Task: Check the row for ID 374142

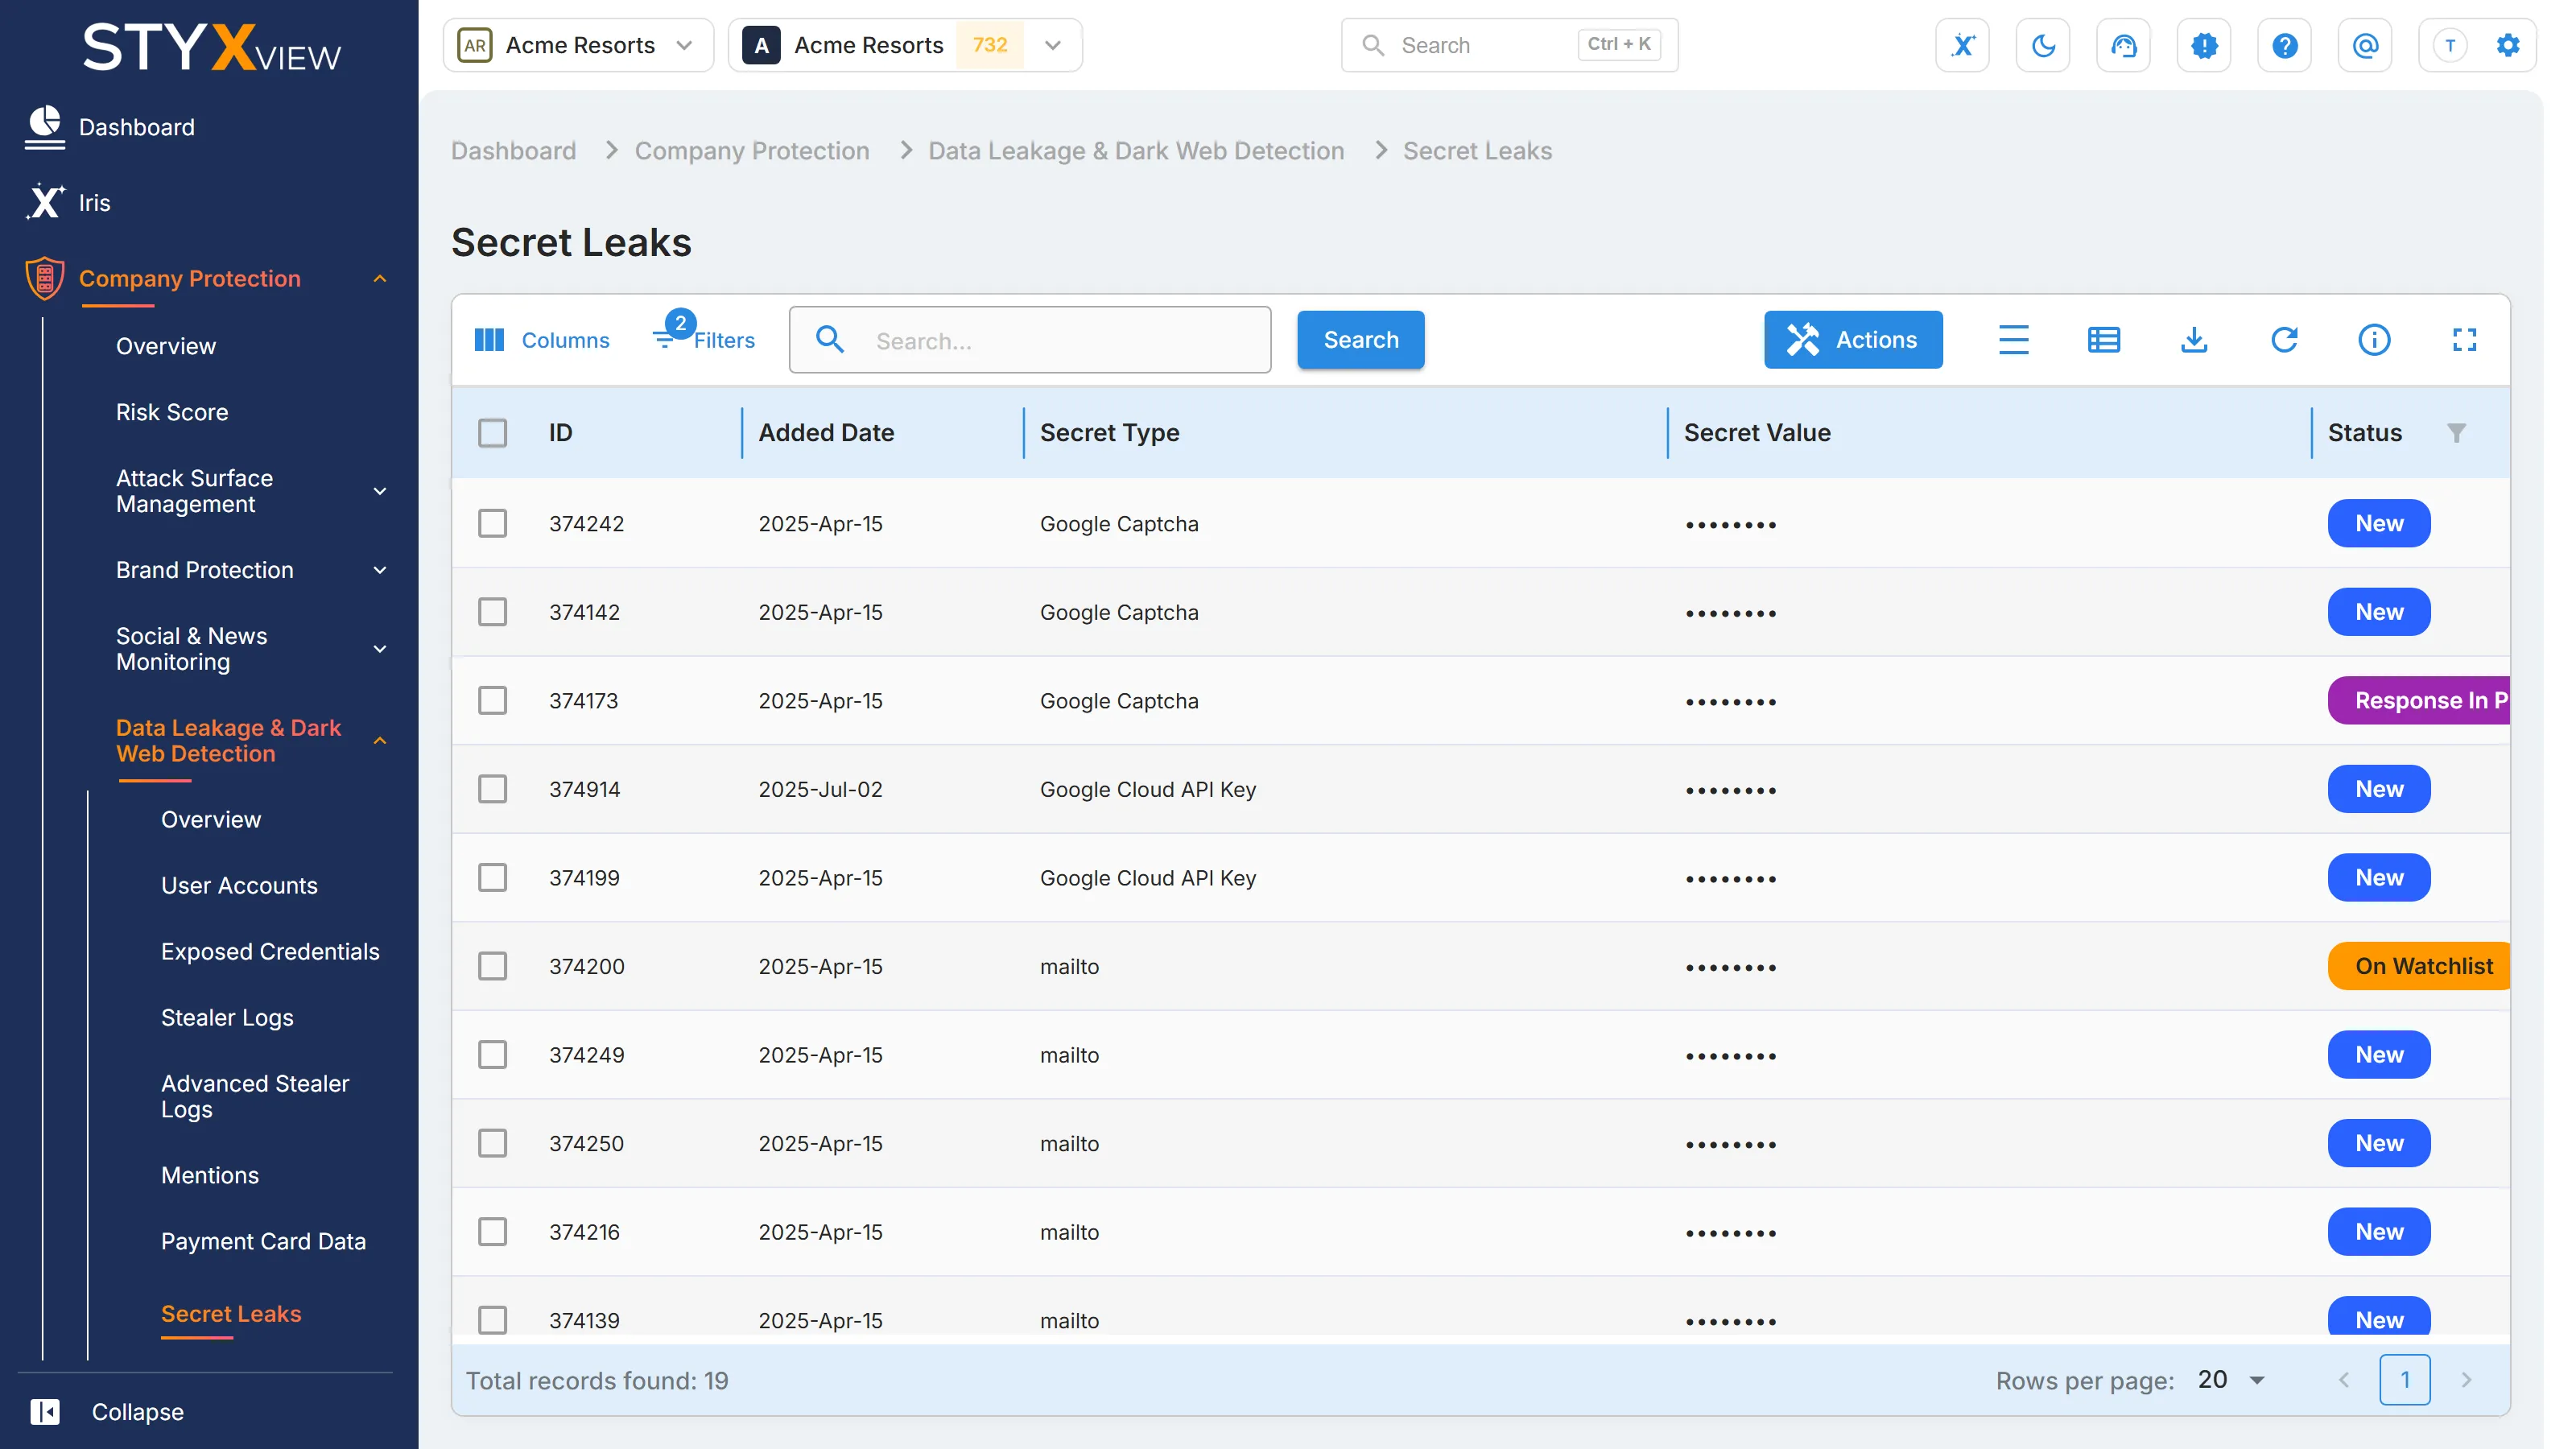Action: pos(492,612)
